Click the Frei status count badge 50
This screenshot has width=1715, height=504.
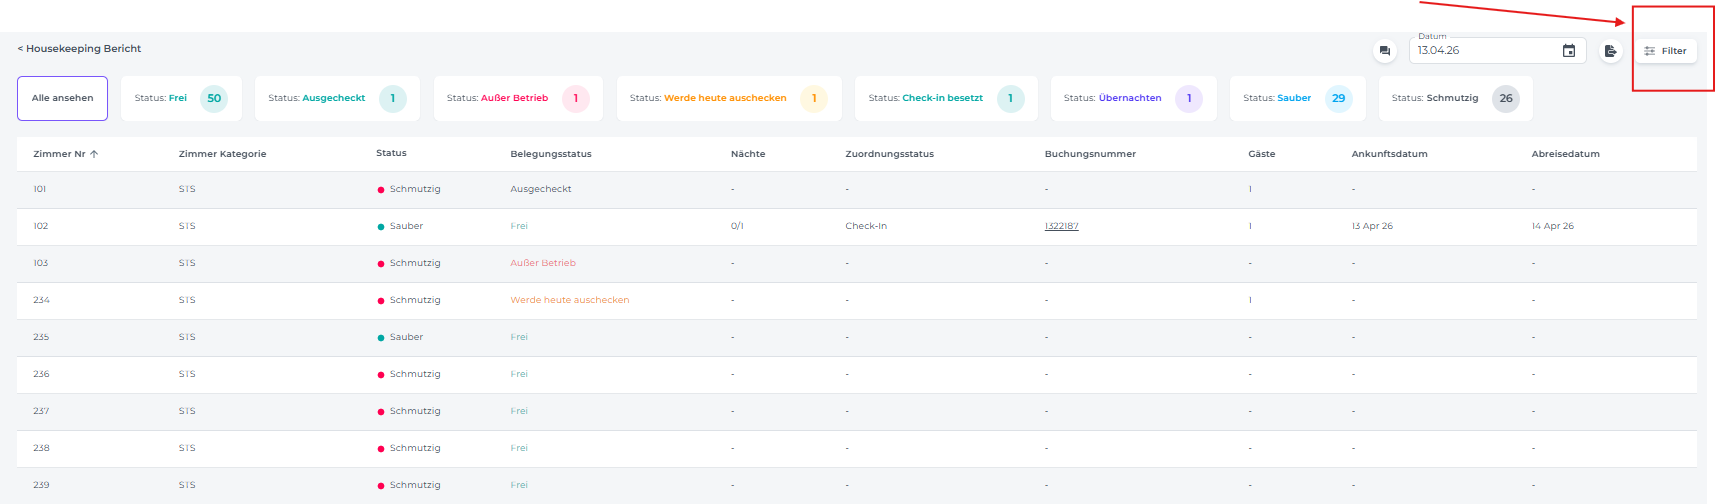(214, 98)
